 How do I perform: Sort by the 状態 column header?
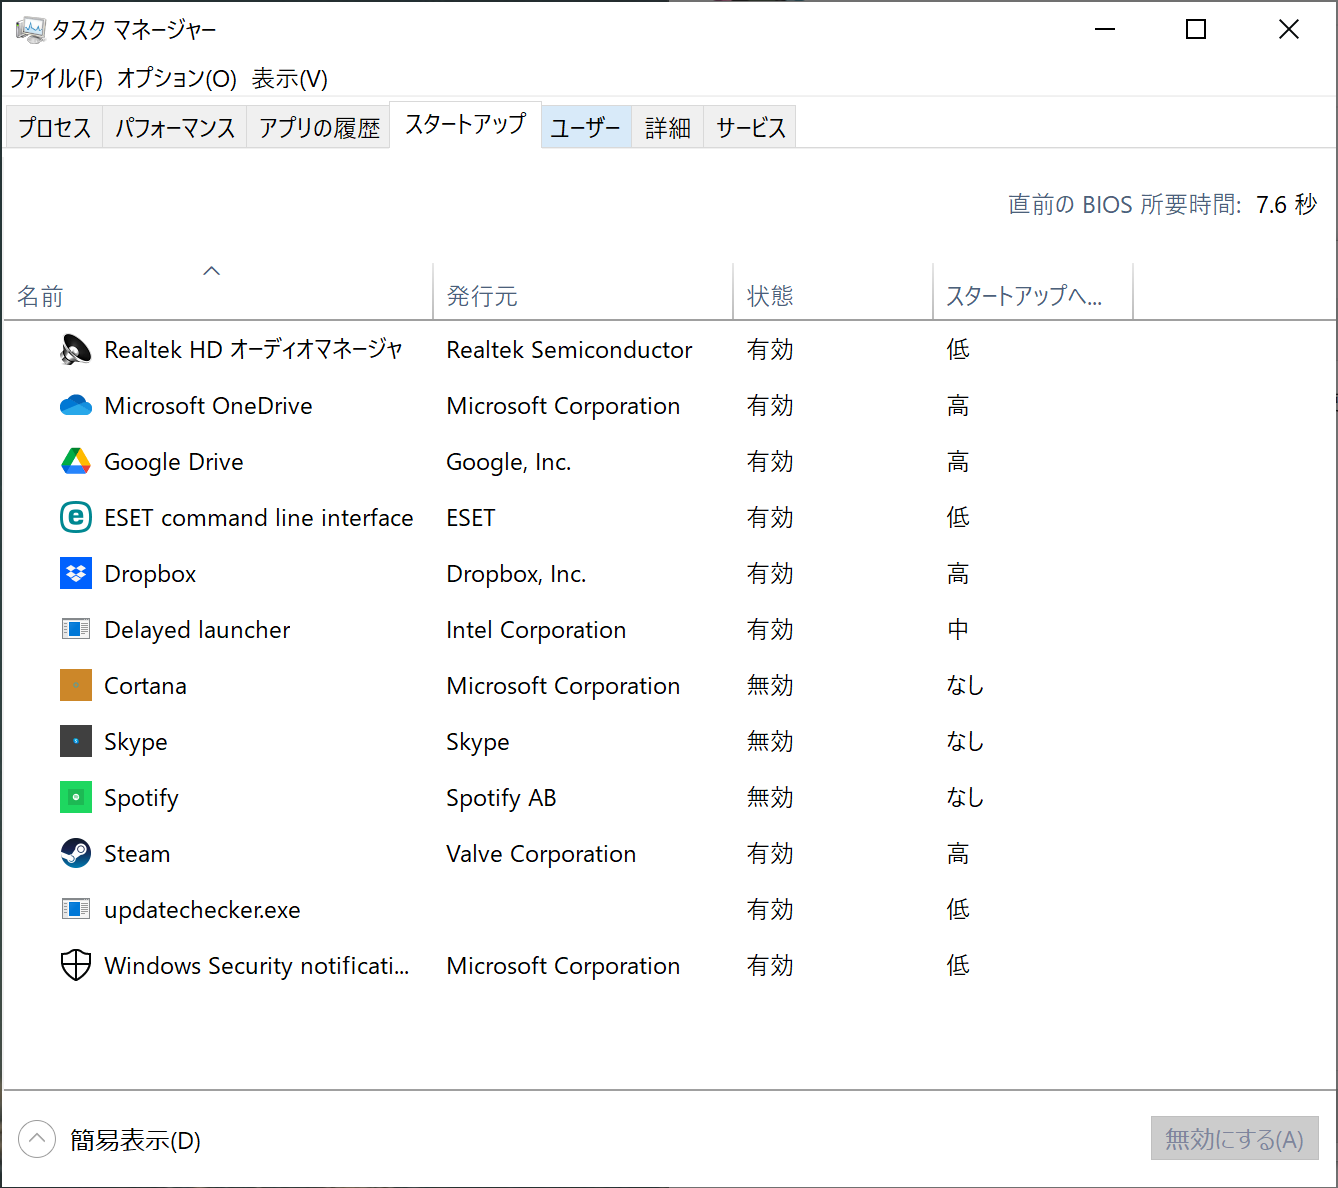tap(833, 292)
